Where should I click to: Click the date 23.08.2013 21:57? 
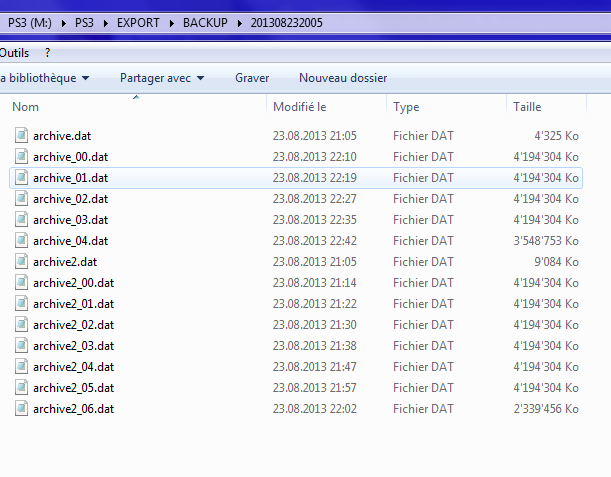(314, 389)
